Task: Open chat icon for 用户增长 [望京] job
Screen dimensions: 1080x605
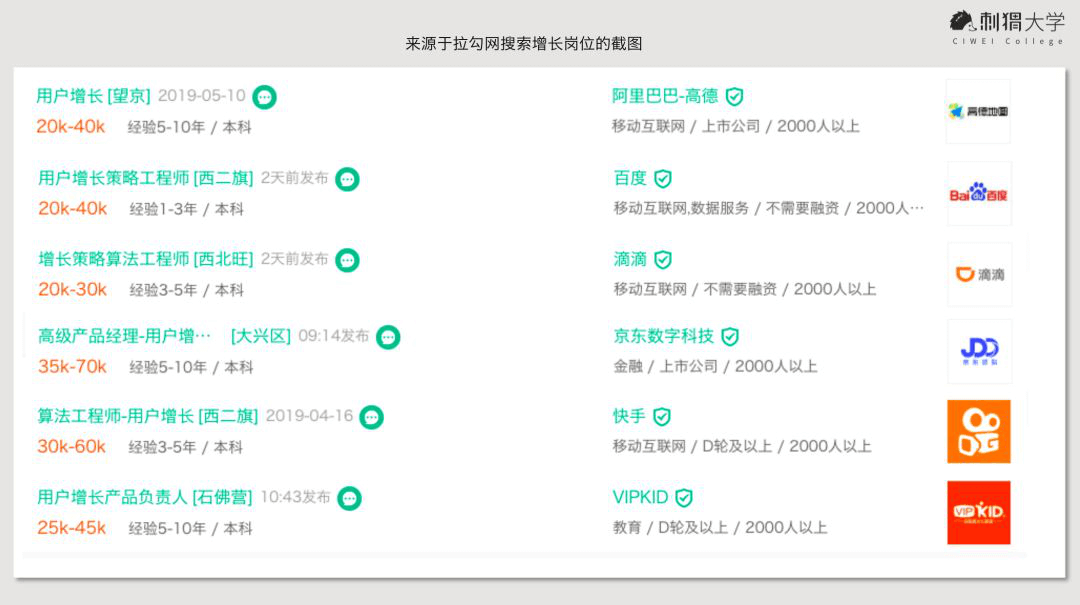Action: [264, 97]
